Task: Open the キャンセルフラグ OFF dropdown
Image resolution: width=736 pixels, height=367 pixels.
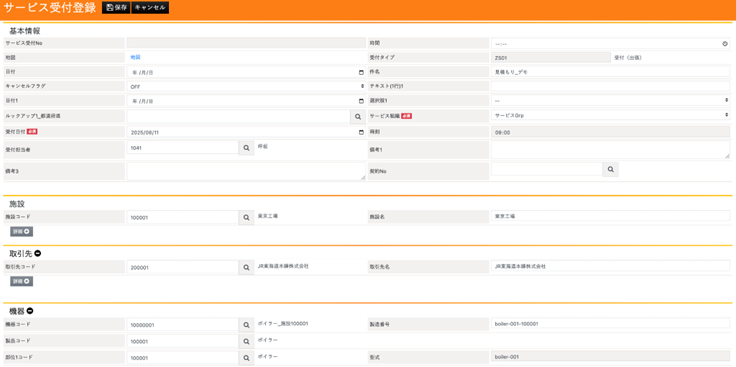Action: 246,86
